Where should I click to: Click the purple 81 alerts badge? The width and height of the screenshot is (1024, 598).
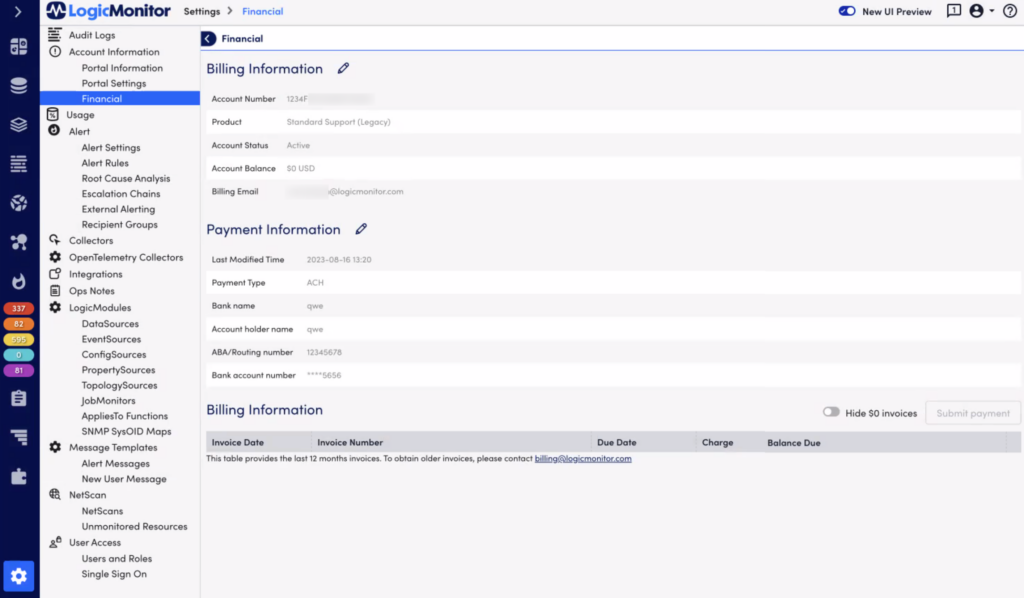point(18,370)
